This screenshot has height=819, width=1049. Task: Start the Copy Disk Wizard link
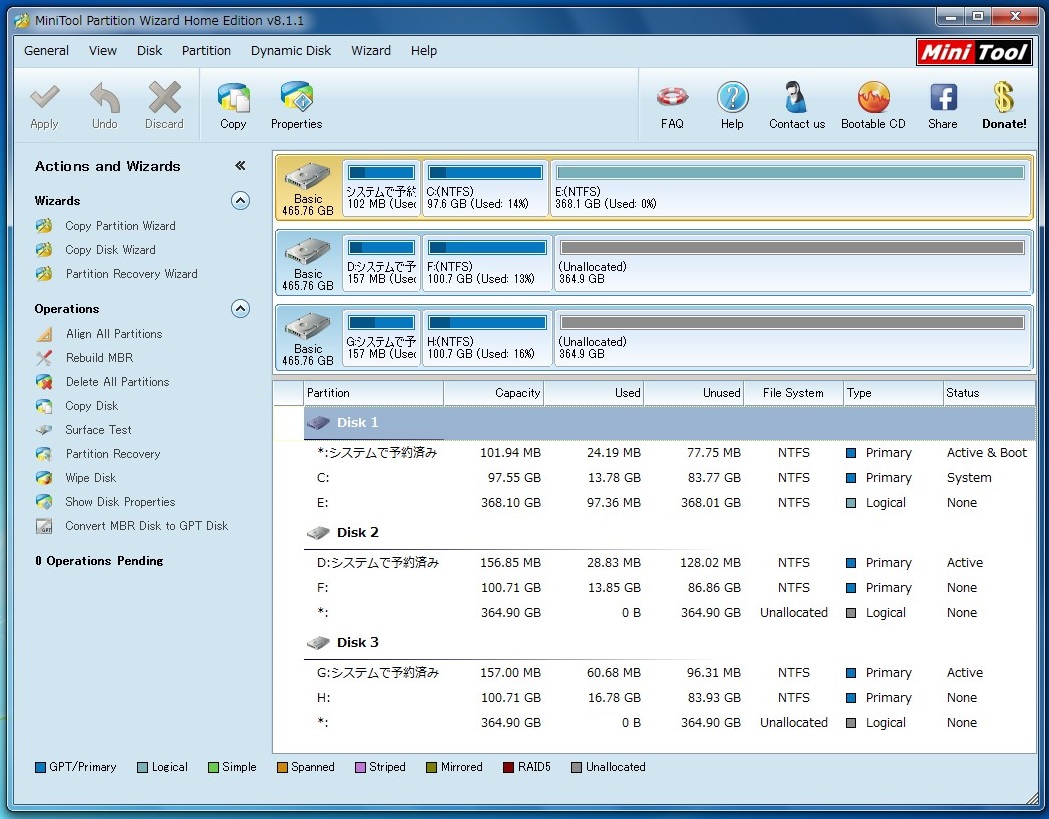[x=110, y=250]
